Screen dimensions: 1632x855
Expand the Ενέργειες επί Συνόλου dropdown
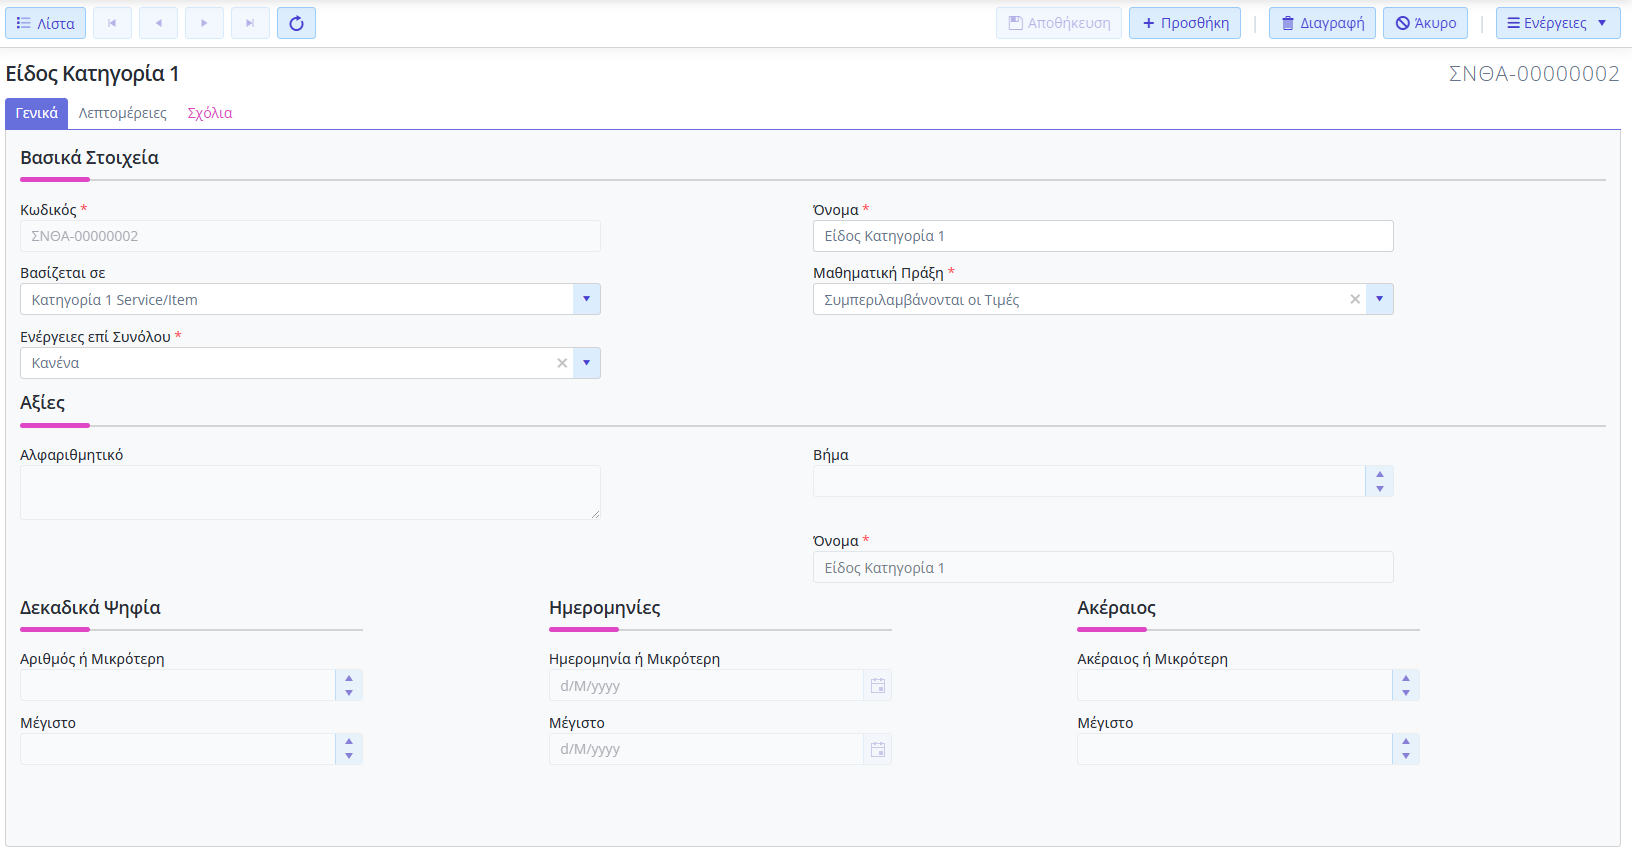coord(586,363)
